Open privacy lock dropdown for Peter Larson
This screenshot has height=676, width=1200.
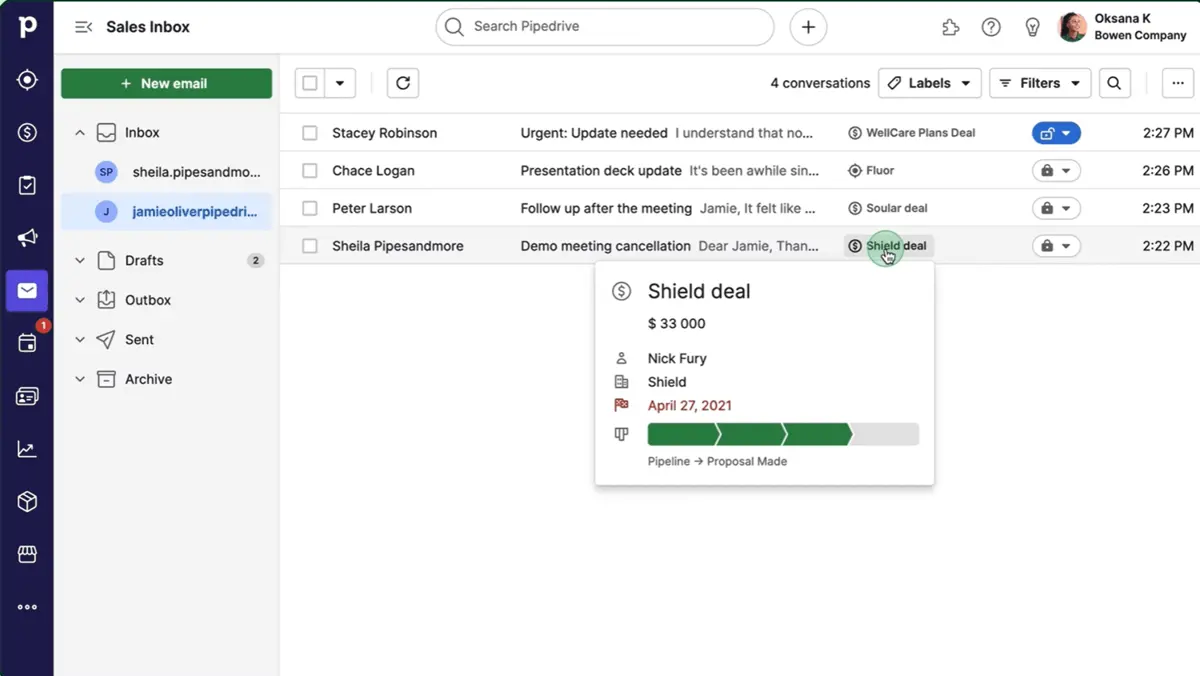point(1056,208)
